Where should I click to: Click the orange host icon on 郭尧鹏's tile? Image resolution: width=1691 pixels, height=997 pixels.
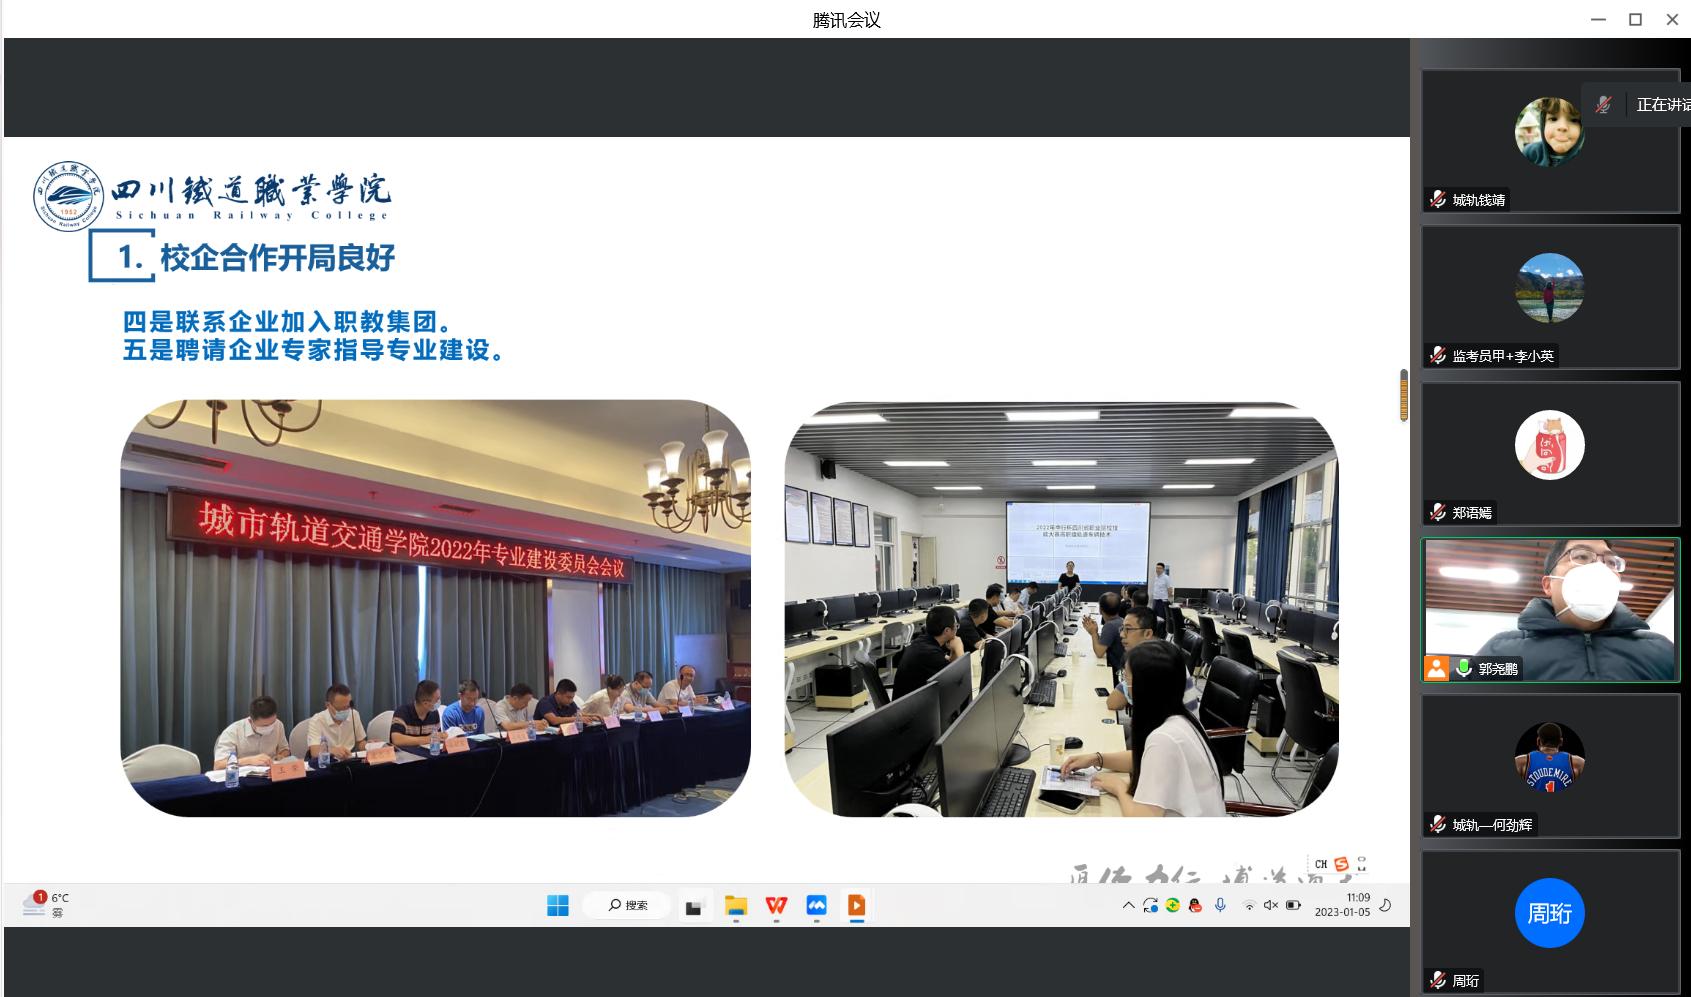pos(1437,669)
